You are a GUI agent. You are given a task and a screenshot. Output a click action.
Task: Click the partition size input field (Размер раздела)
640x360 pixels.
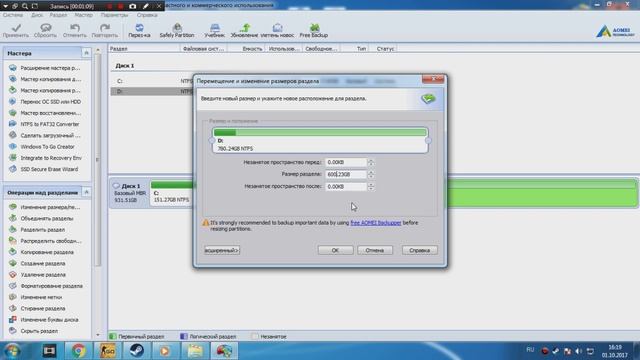click(346, 174)
